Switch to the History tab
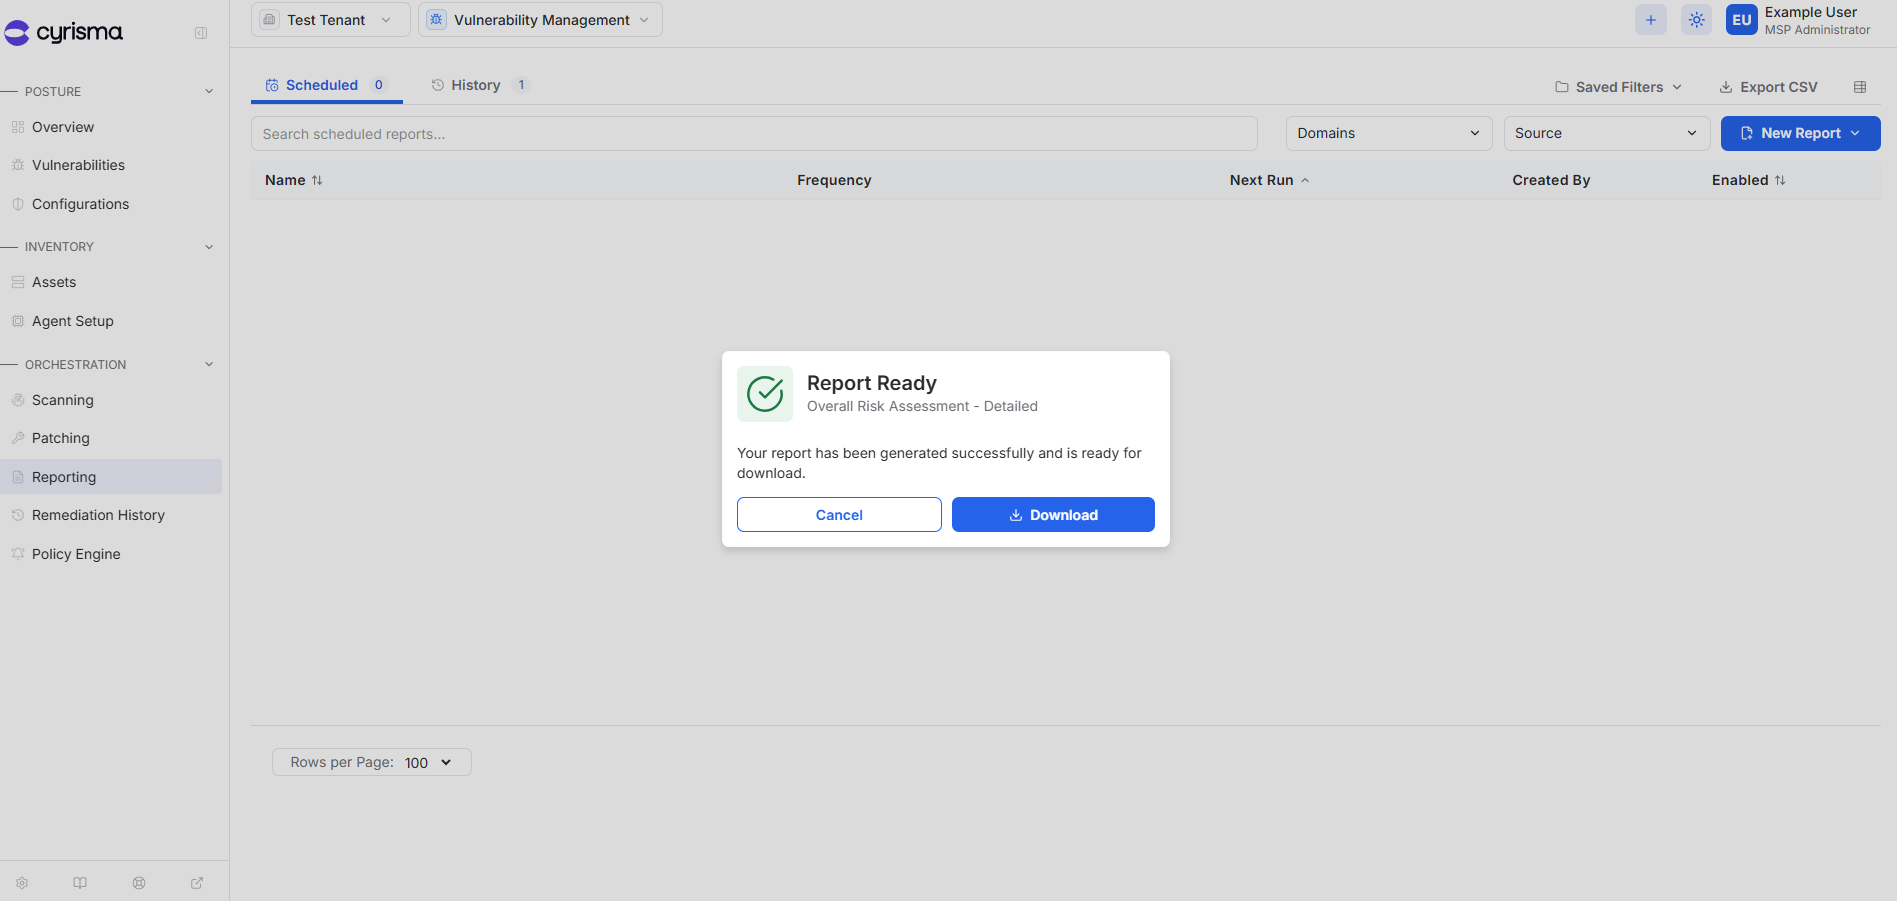Screen dimensions: 1897x901 pyautogui.click(x=480, y=85)
